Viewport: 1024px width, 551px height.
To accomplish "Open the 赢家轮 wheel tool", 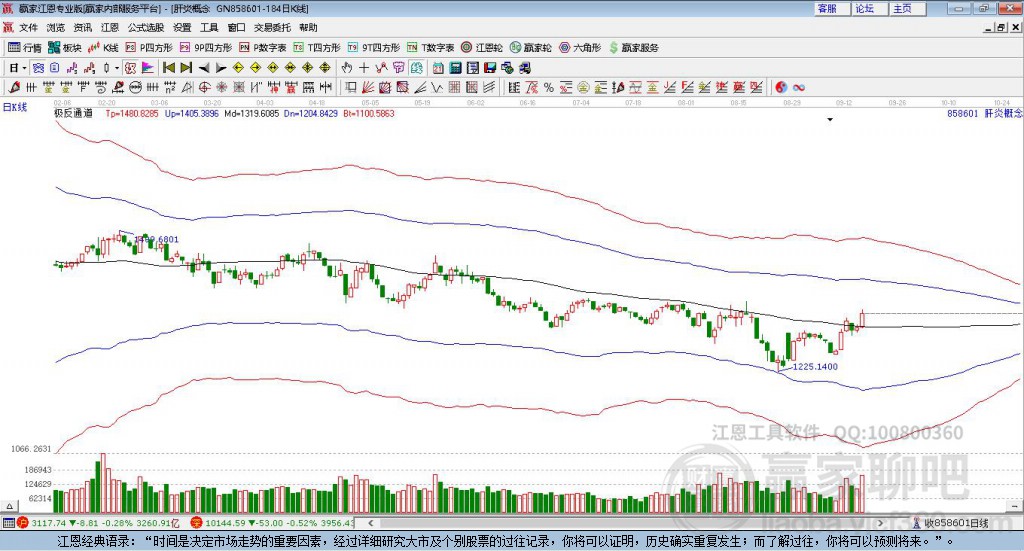I will (x=531, y=48).
